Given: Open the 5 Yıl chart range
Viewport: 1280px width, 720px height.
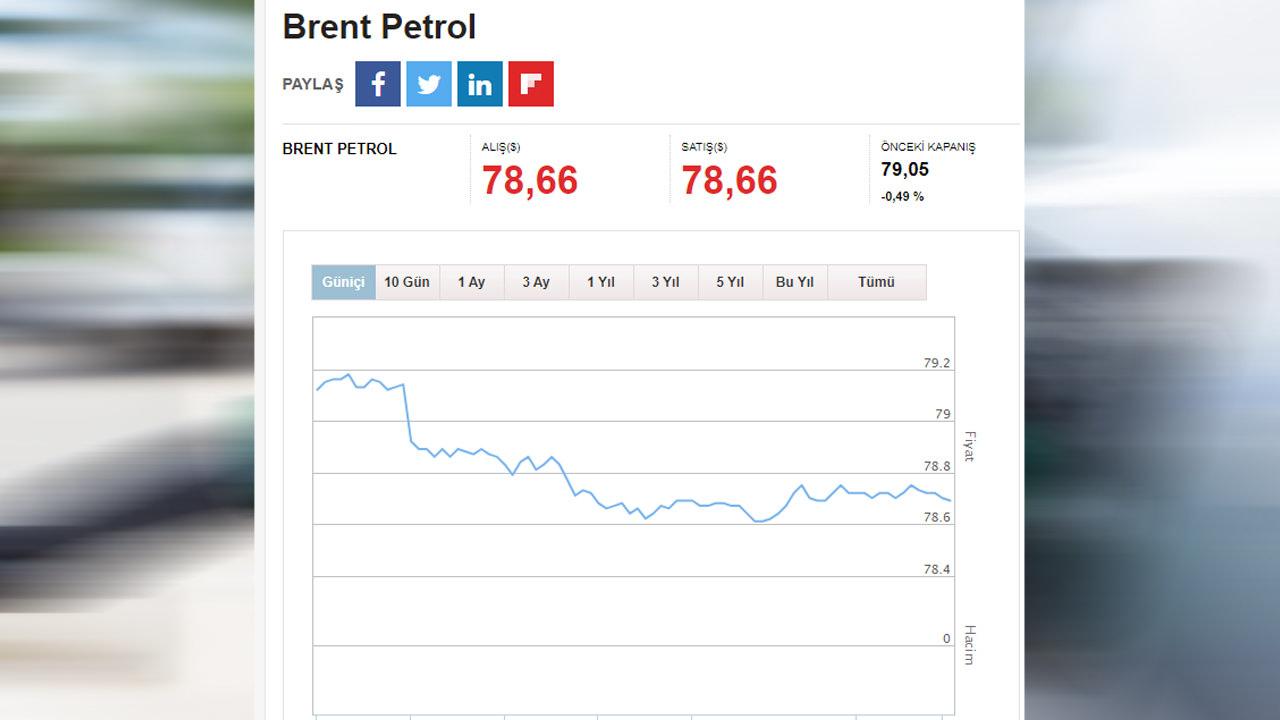Looking at the screenshot, I should [730, 282].
